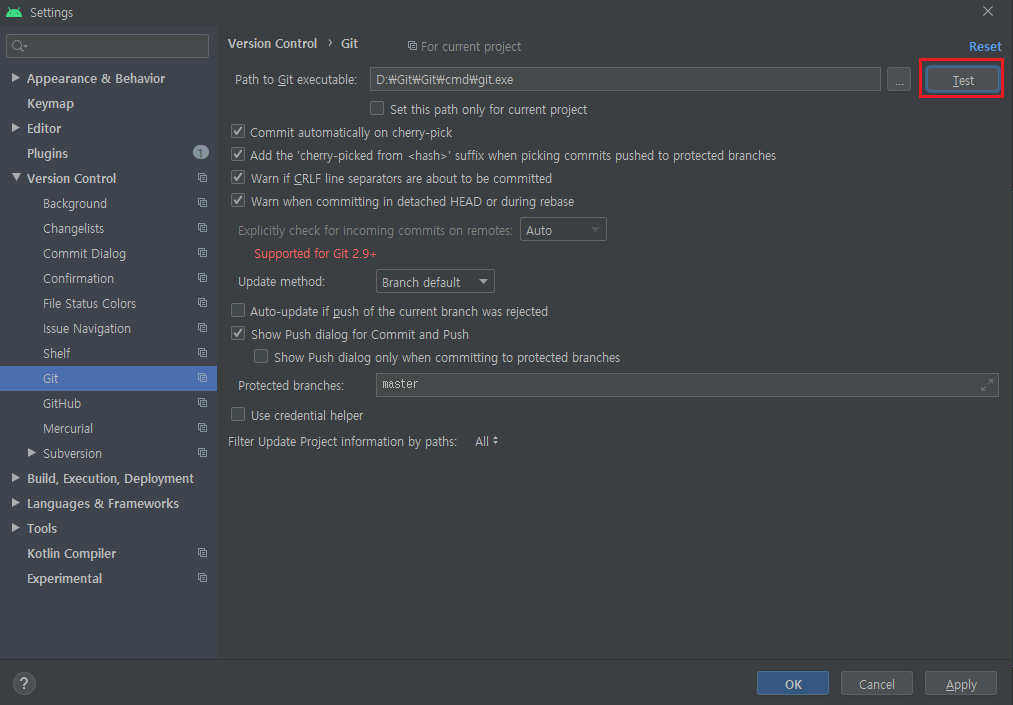Click the settings search field

107,46
